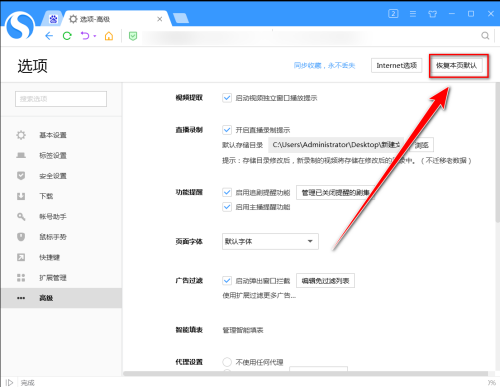500x387 pixels.
Task: Click the 管理已关闭提醒的剧集 button
Action: [x=335, y=192]
